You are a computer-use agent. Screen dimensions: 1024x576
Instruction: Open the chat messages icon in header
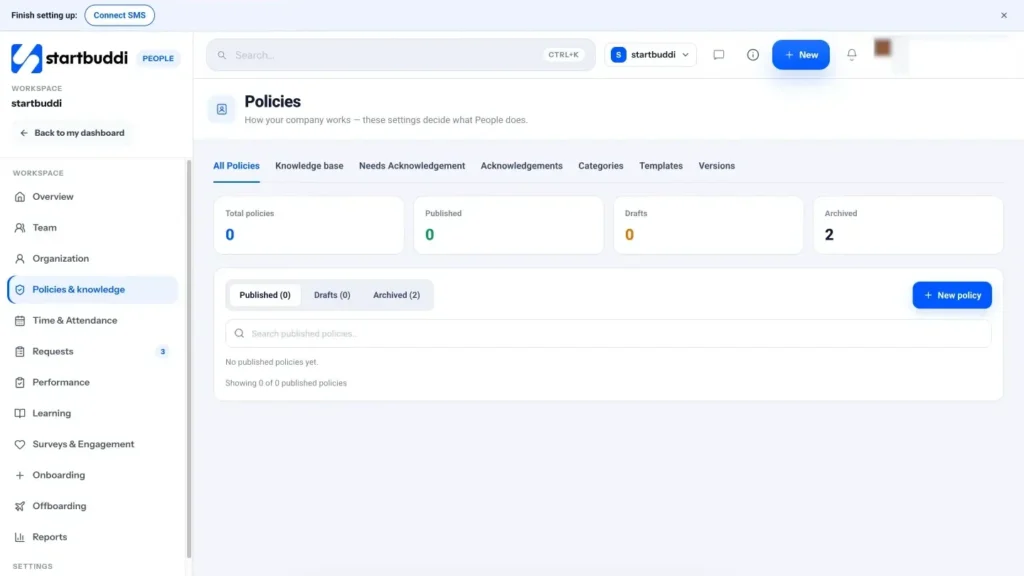[x=718, y=55]
